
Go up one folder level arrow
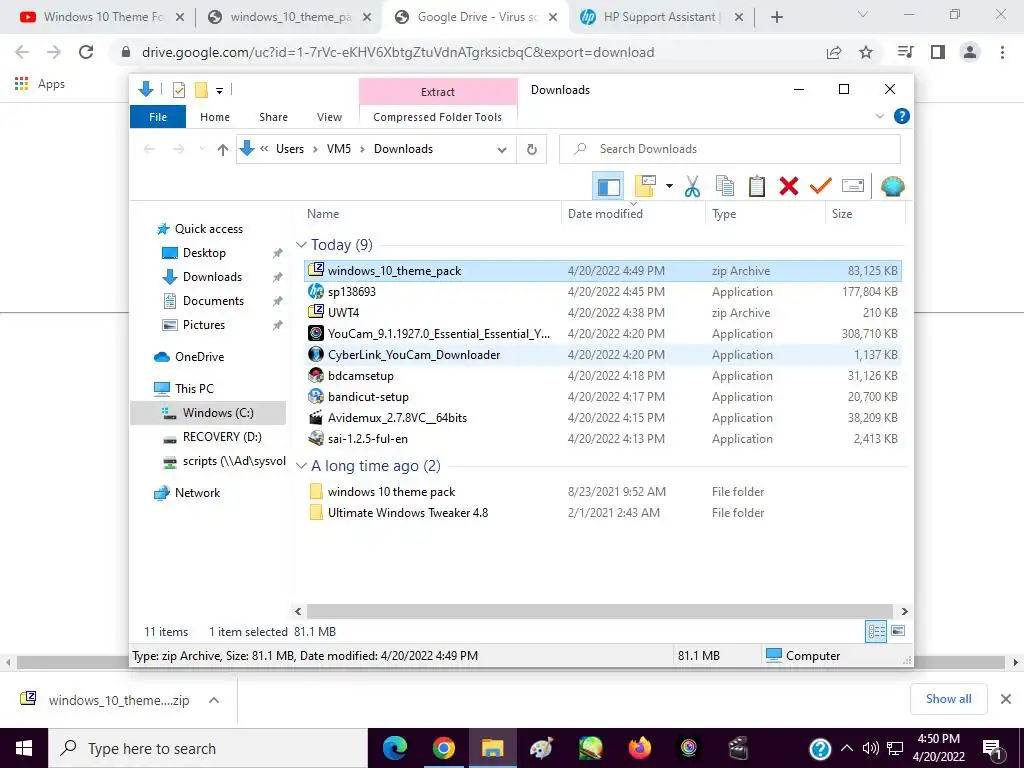point(223,150)
